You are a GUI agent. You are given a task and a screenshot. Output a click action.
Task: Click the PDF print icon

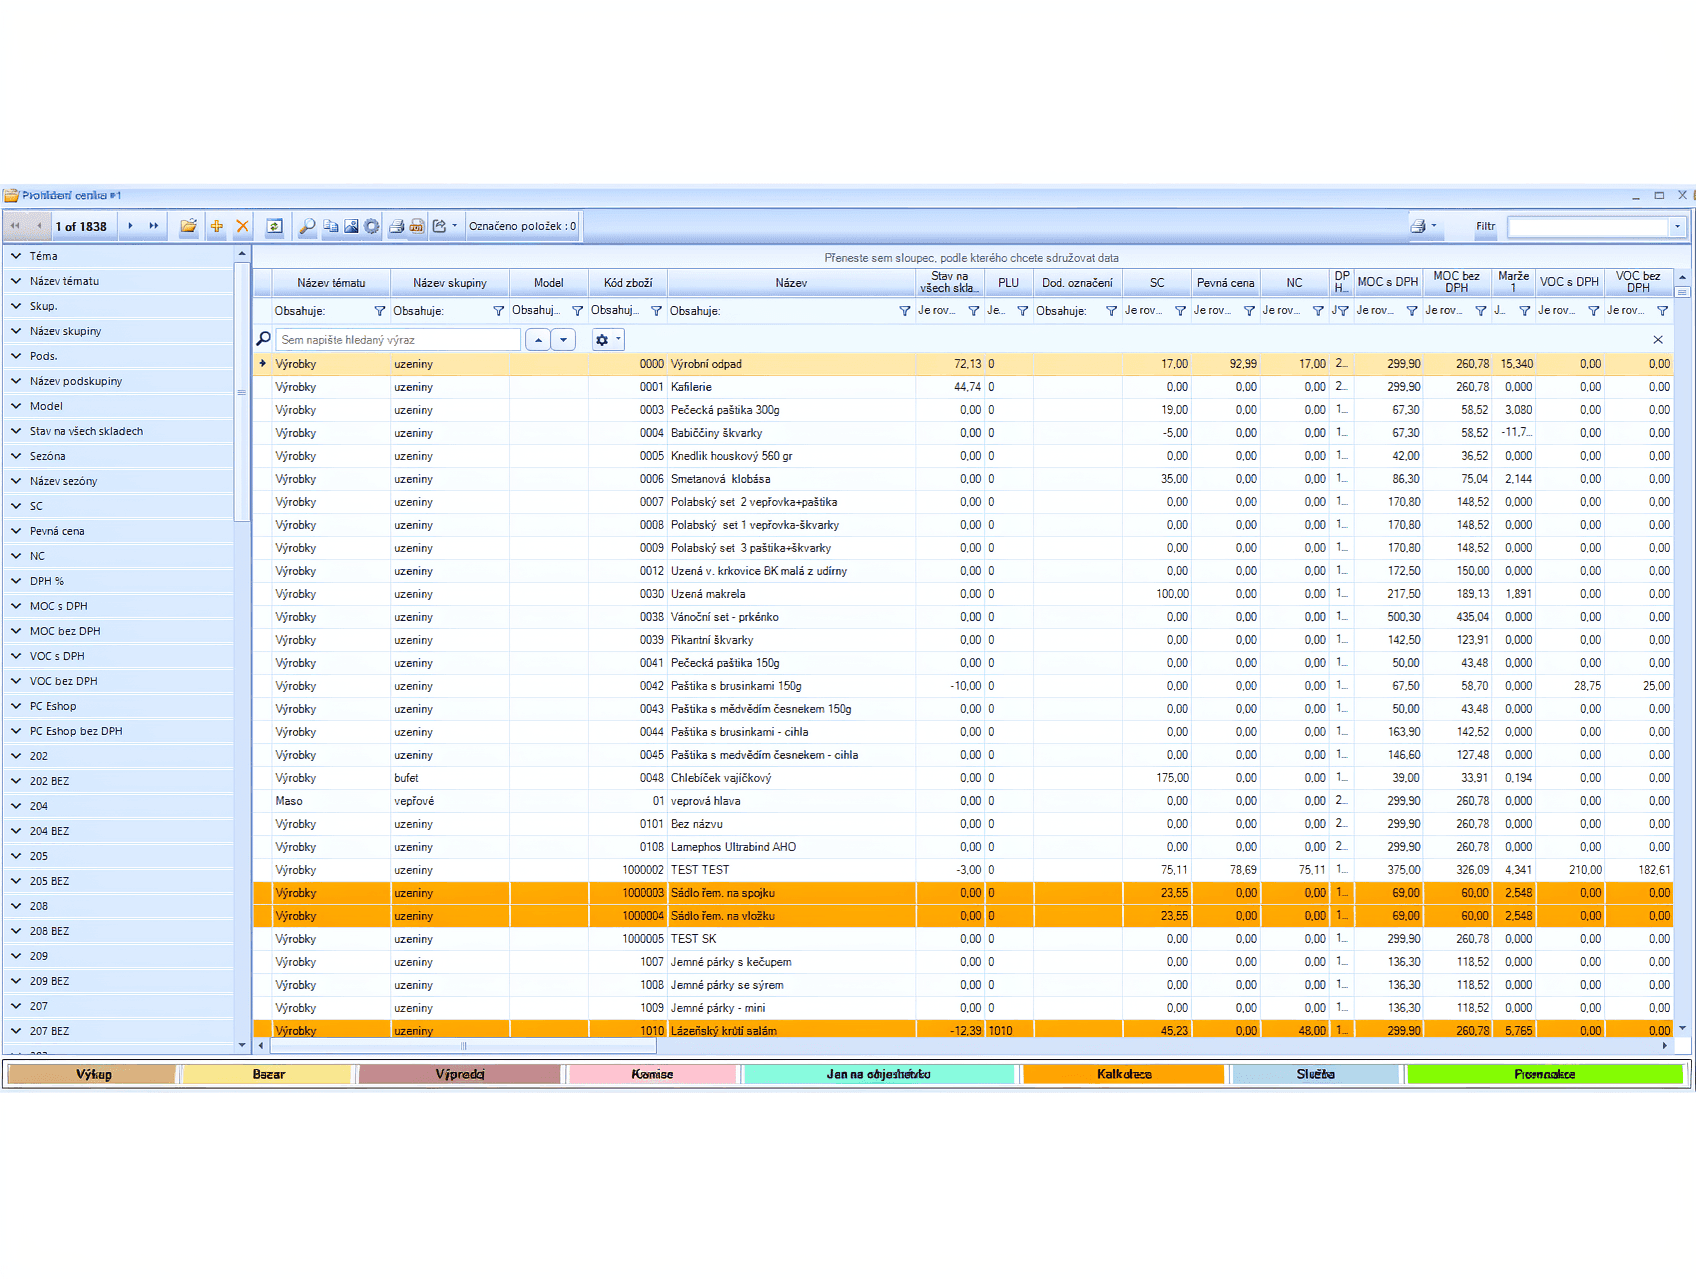pos(417,226)
